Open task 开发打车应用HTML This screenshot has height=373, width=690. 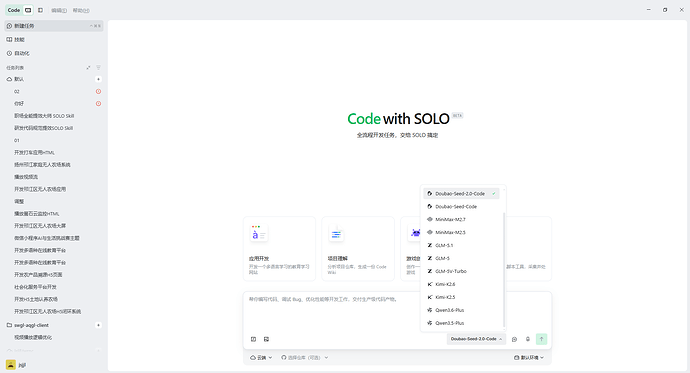click(34, 153)
